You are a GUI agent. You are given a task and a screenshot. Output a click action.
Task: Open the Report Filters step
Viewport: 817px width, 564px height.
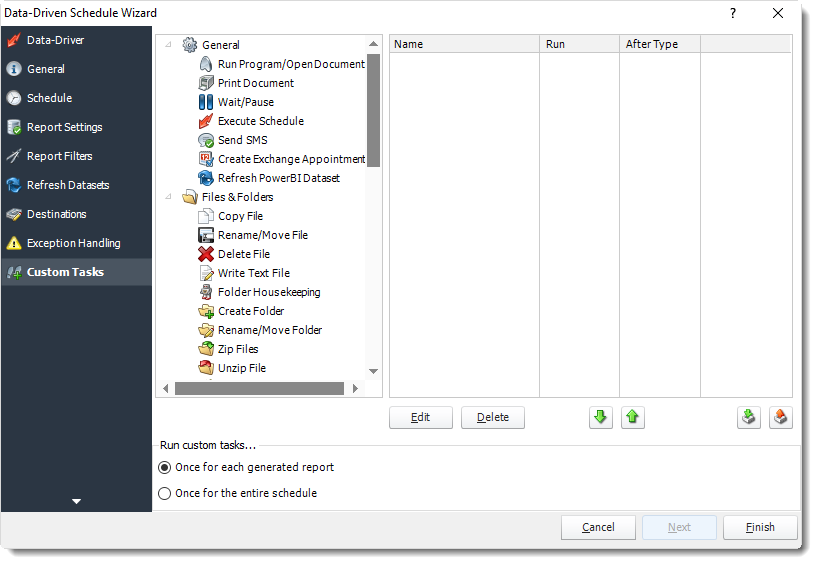tap(76, 156)
